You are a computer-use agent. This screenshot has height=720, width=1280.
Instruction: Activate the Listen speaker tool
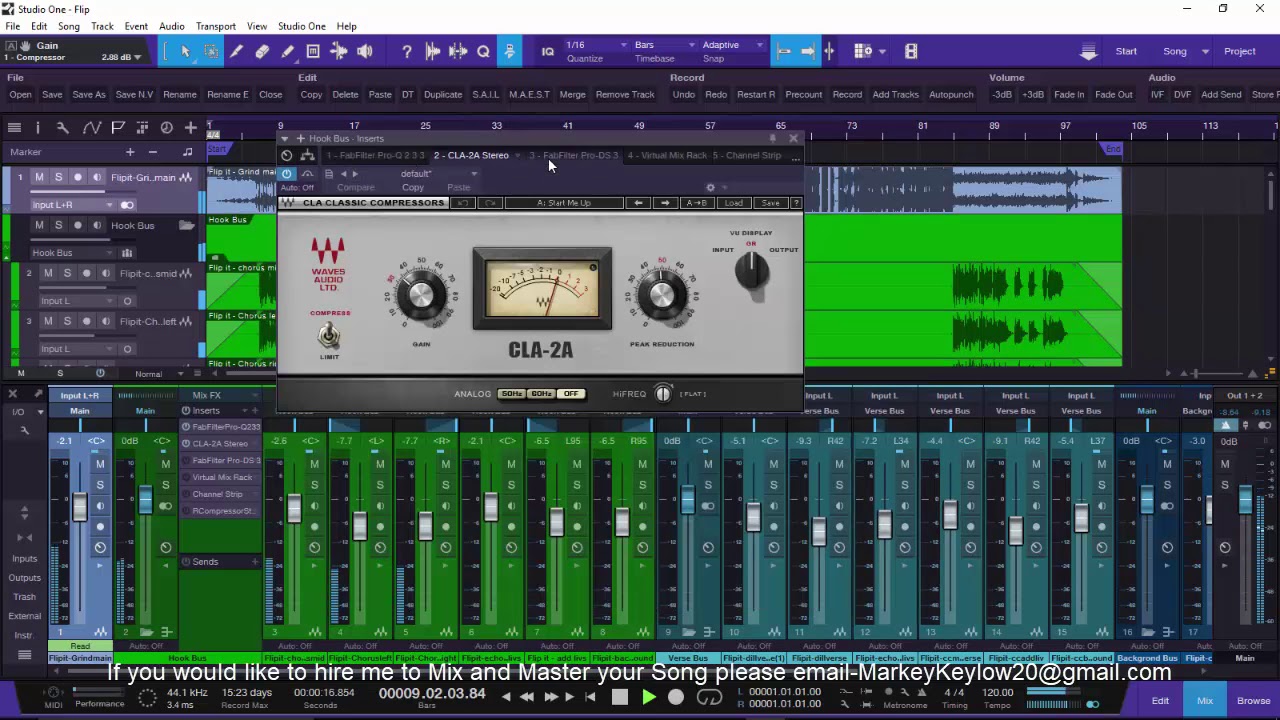click(x=365, y=51)
